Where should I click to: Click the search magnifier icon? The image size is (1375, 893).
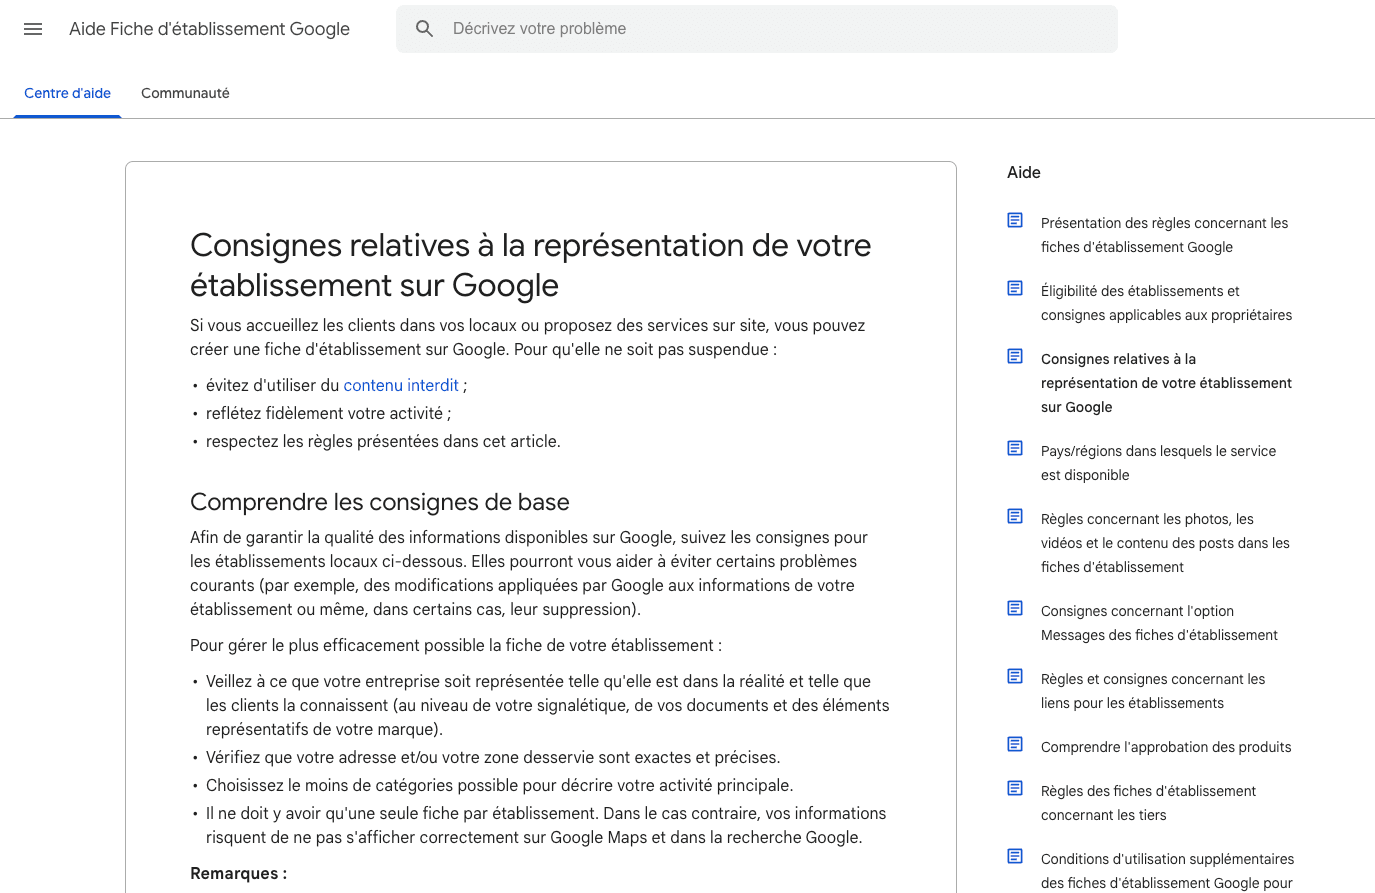(x=425, y=29)
